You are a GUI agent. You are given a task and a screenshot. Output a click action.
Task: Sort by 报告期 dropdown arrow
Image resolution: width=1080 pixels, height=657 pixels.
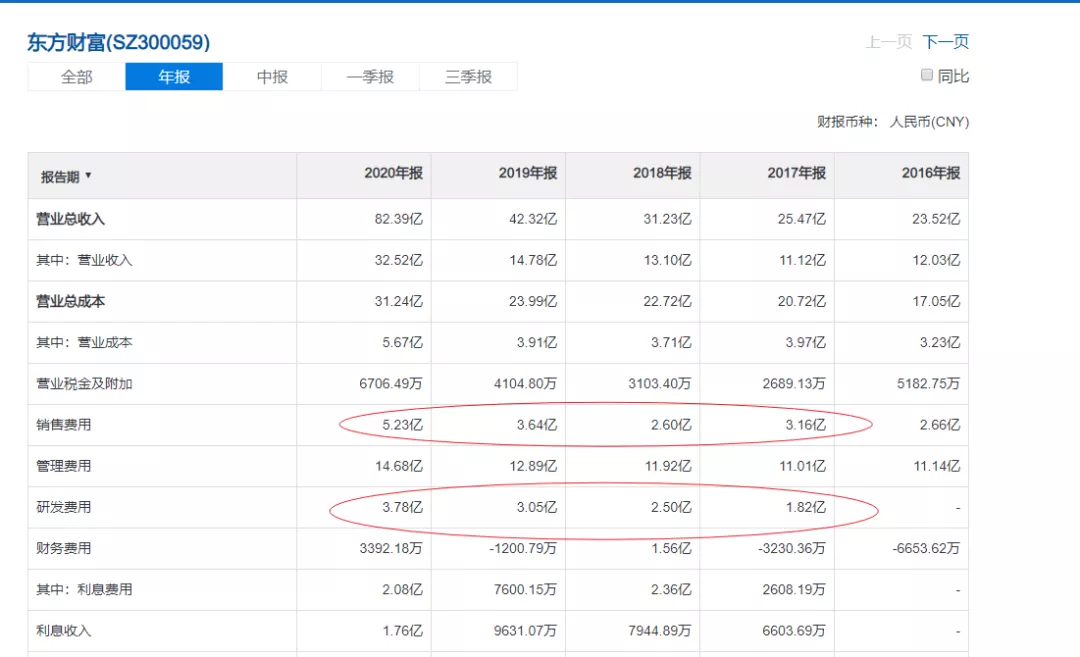[x=88, y=176]
